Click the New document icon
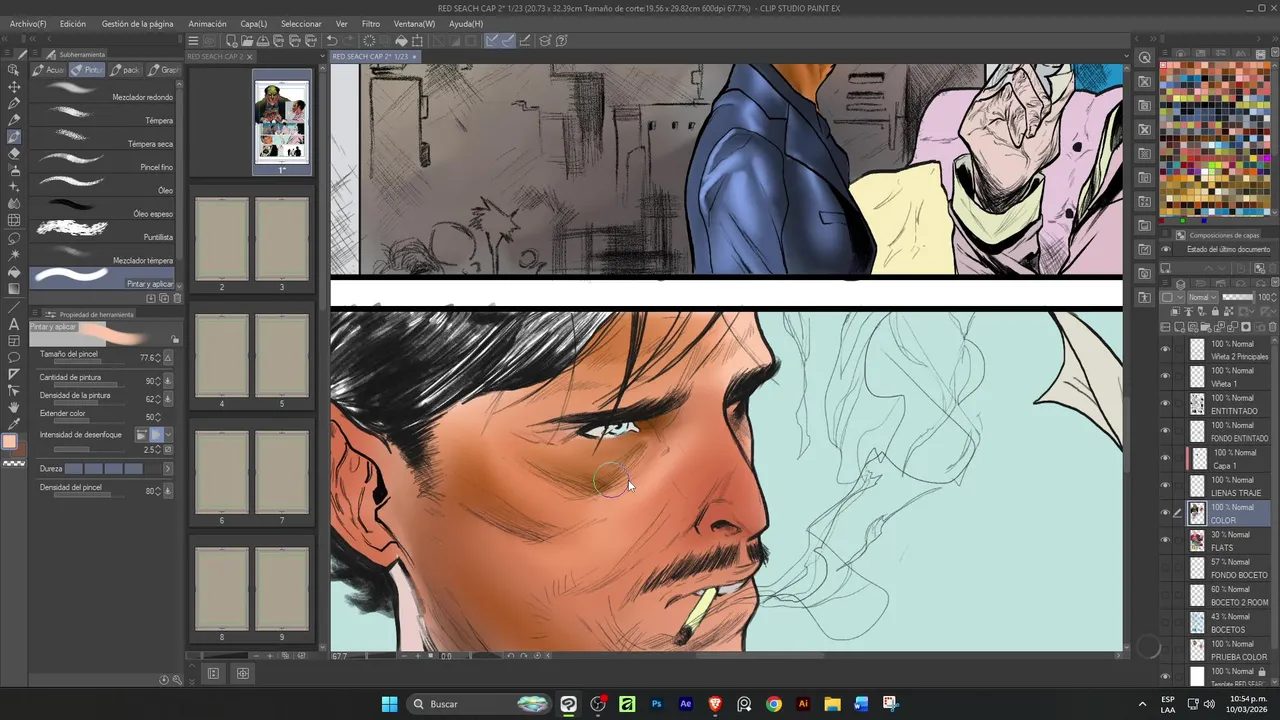 pyautogui.click(x=231, y=41)
